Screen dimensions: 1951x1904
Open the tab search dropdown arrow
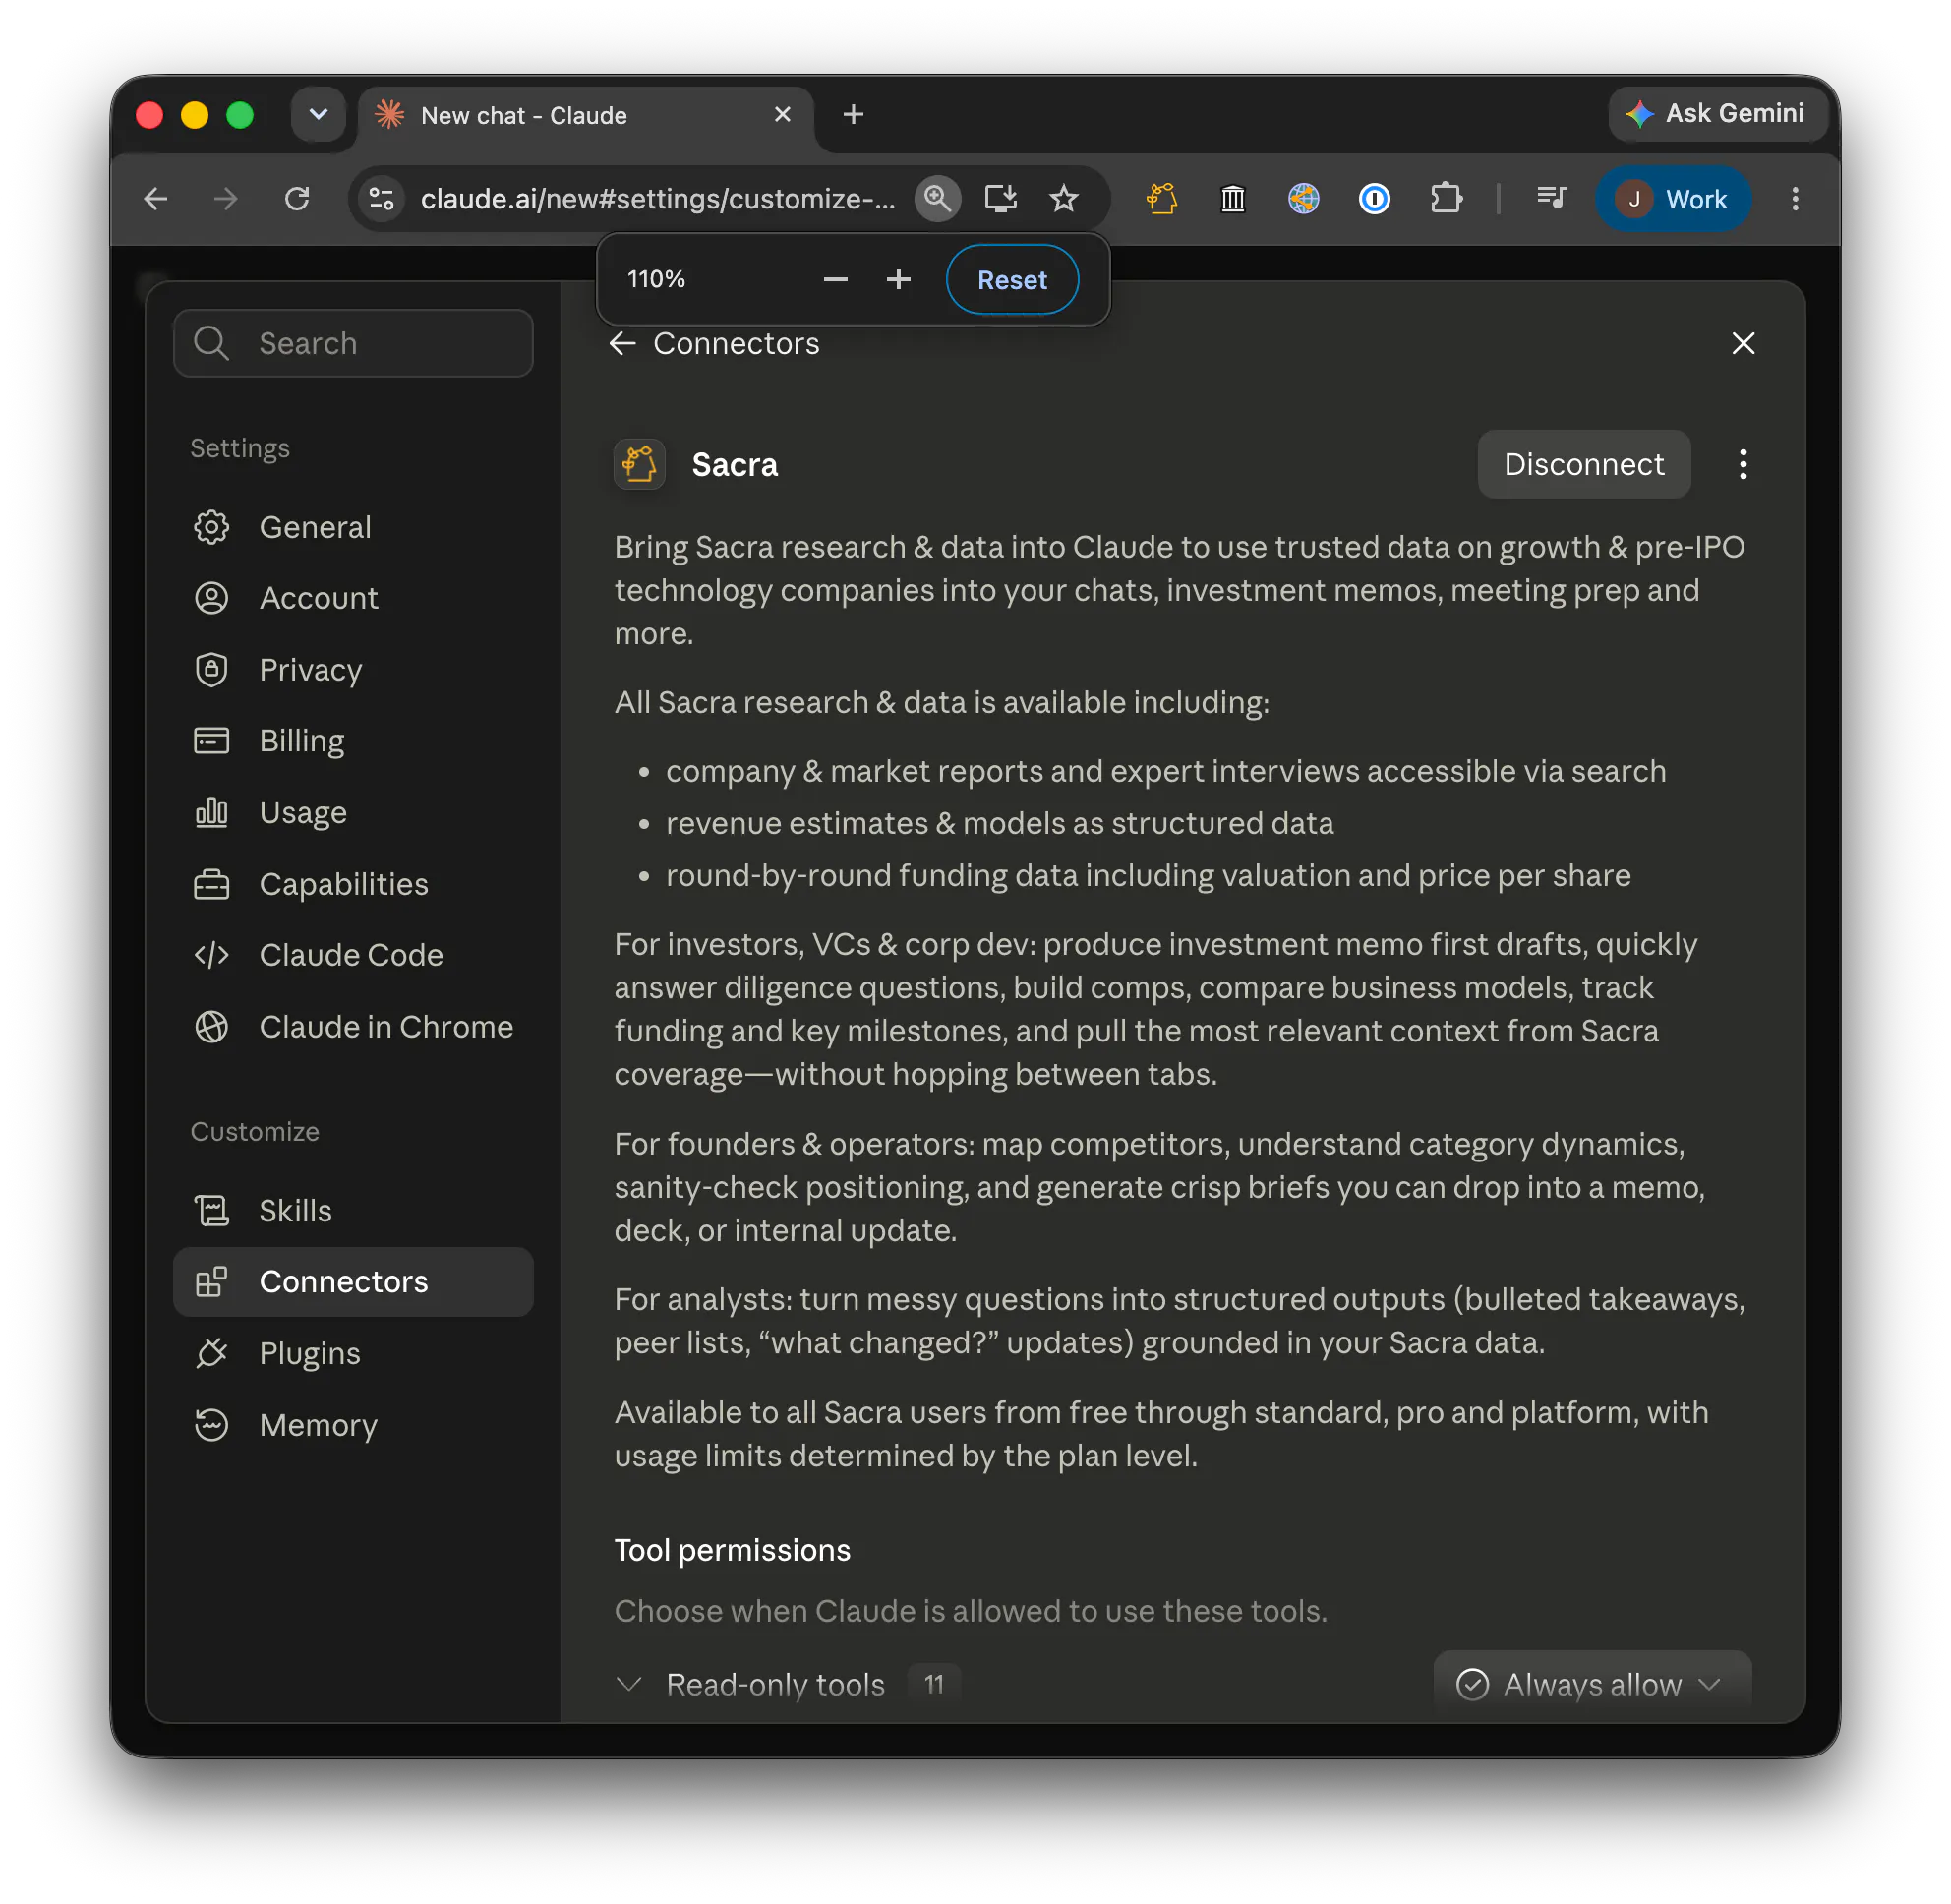pos(318,114)
